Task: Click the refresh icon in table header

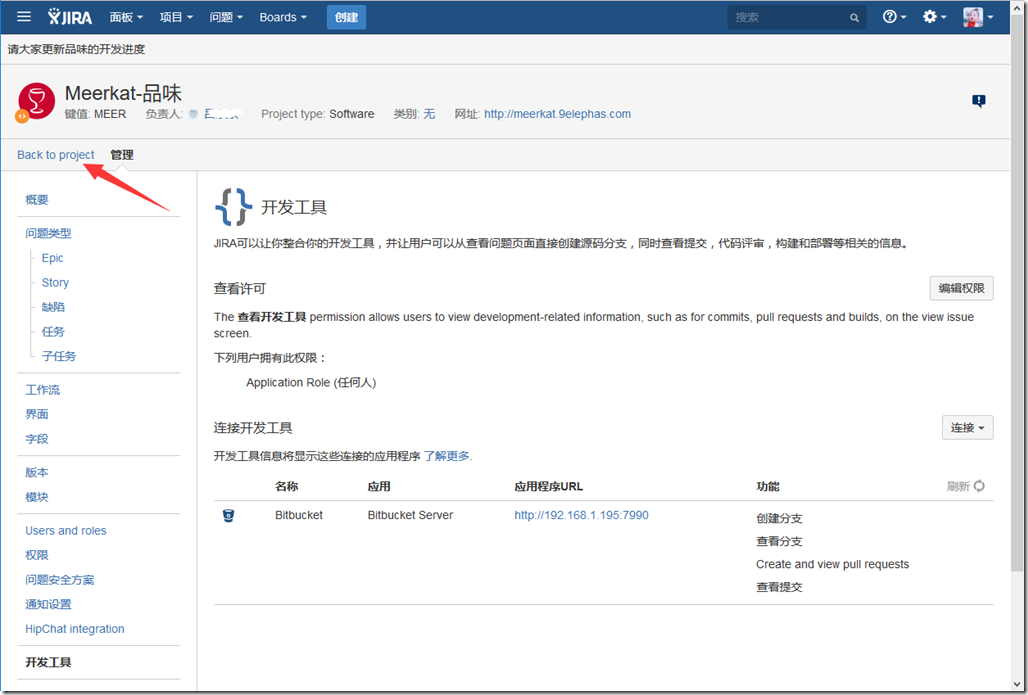Action: tap(979, 486)
